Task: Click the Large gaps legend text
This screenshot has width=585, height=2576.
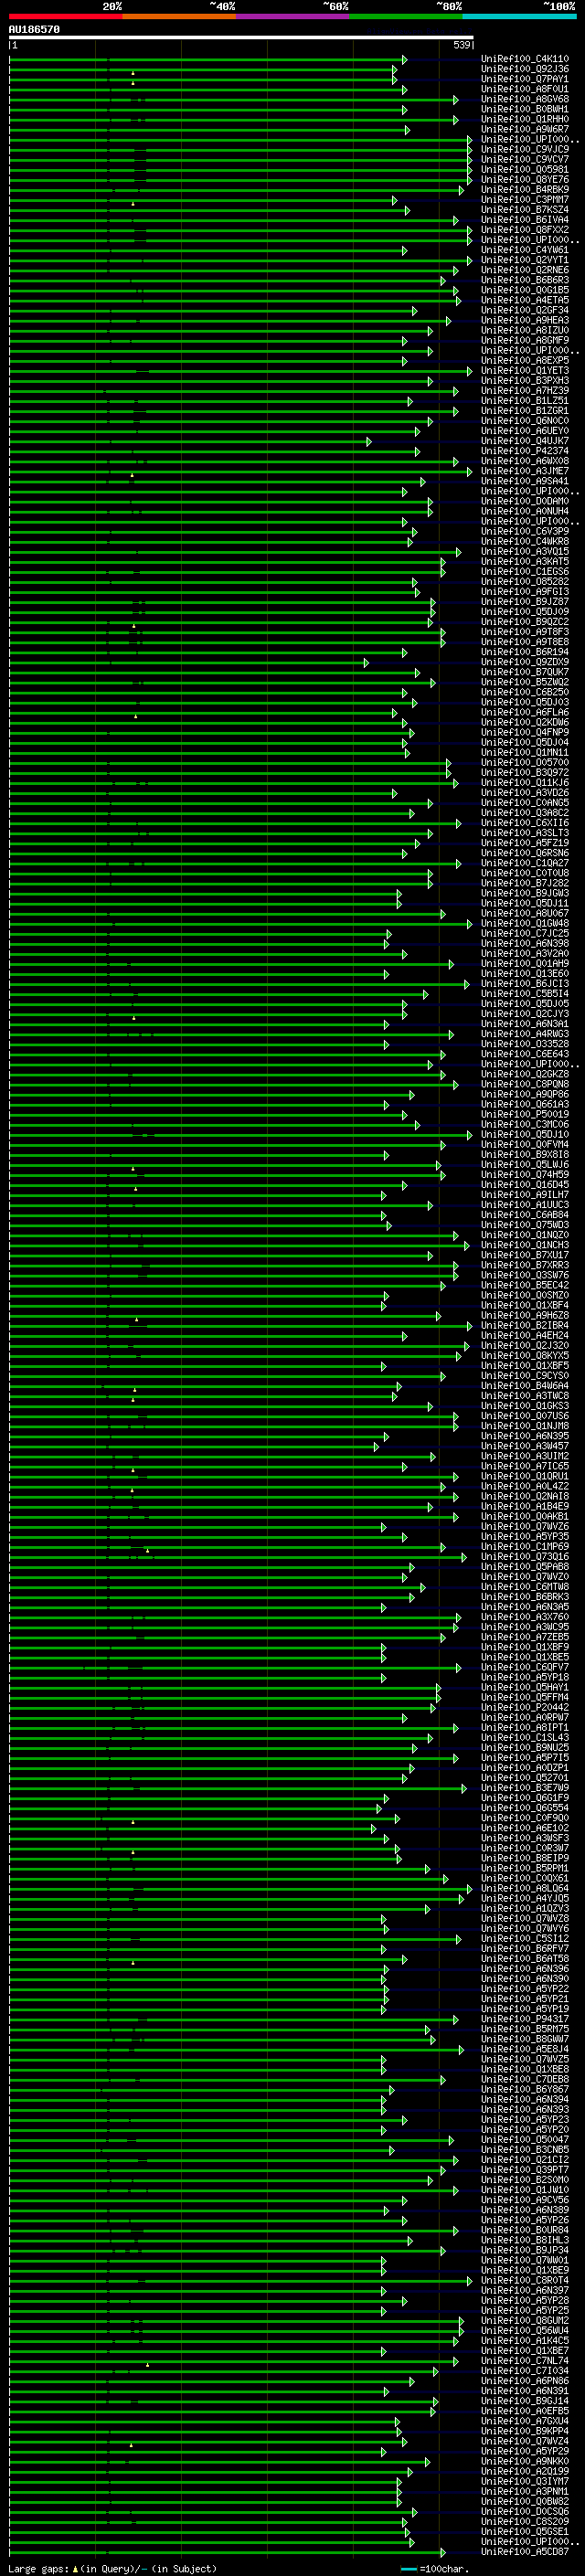Action: [112, 2569]
